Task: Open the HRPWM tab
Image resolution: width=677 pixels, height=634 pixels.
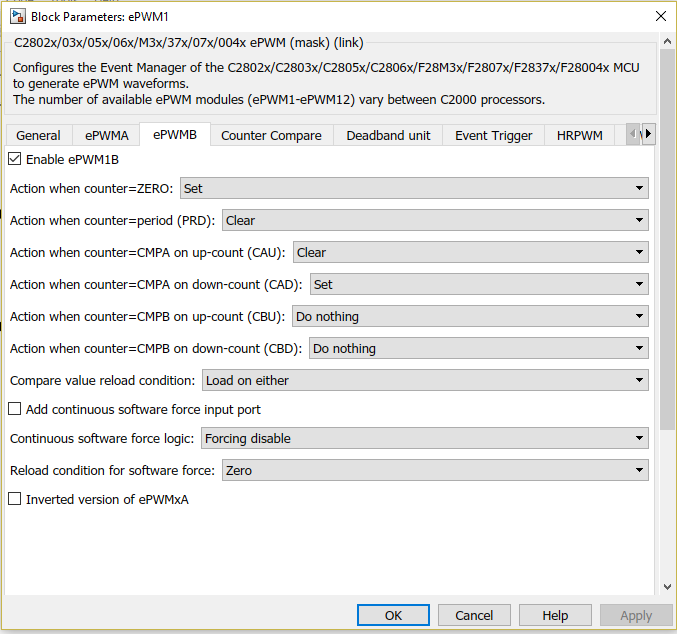Action: [579, 136]
